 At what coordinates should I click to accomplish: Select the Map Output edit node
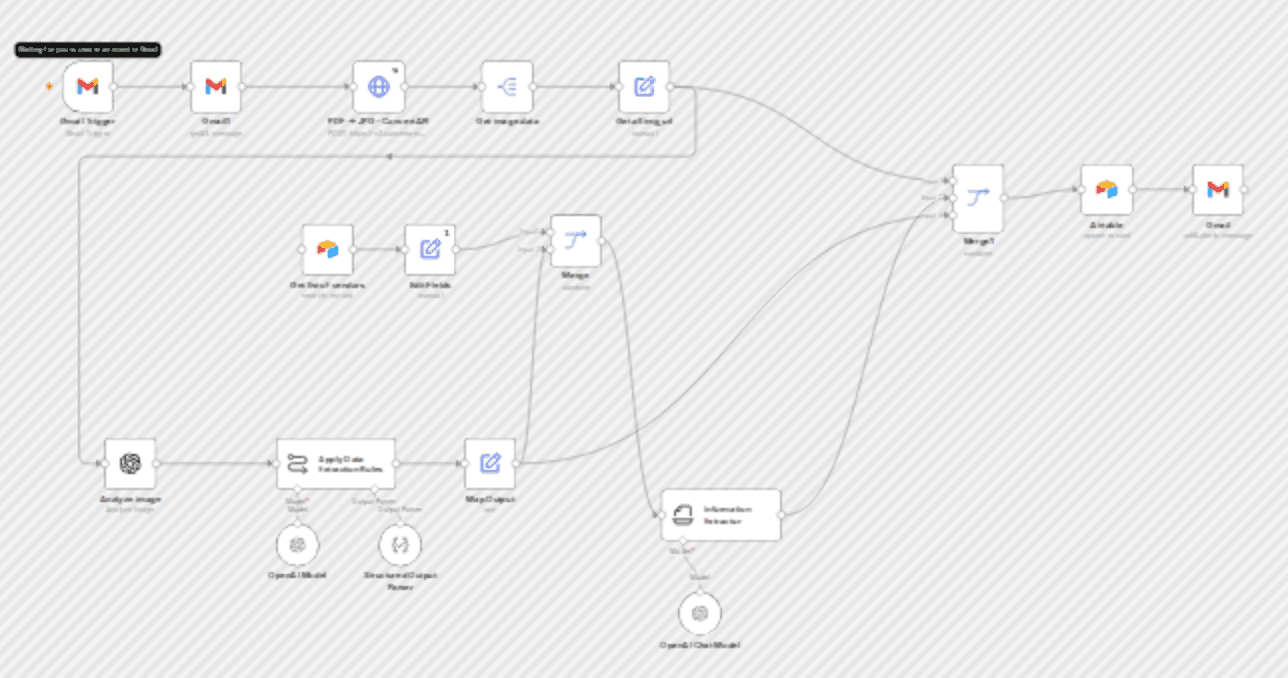pyautogui.click(x=490, y=463)
